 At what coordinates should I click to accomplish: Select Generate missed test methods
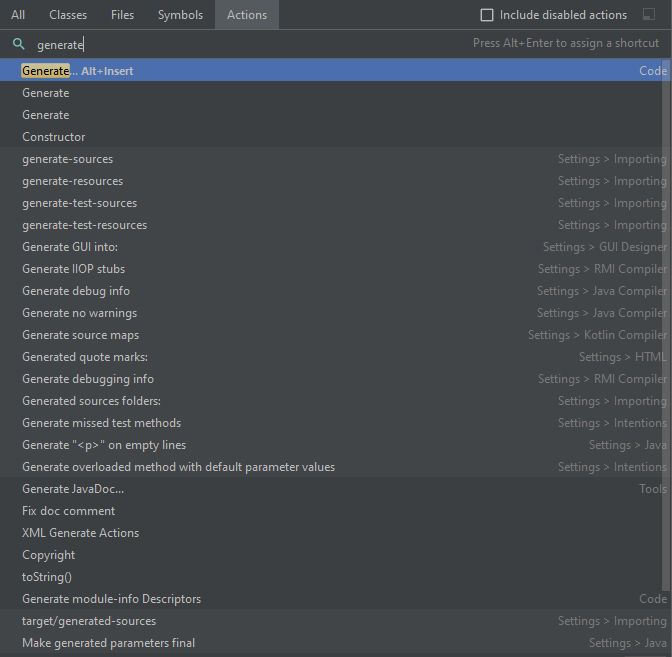(x=335, y=423)
